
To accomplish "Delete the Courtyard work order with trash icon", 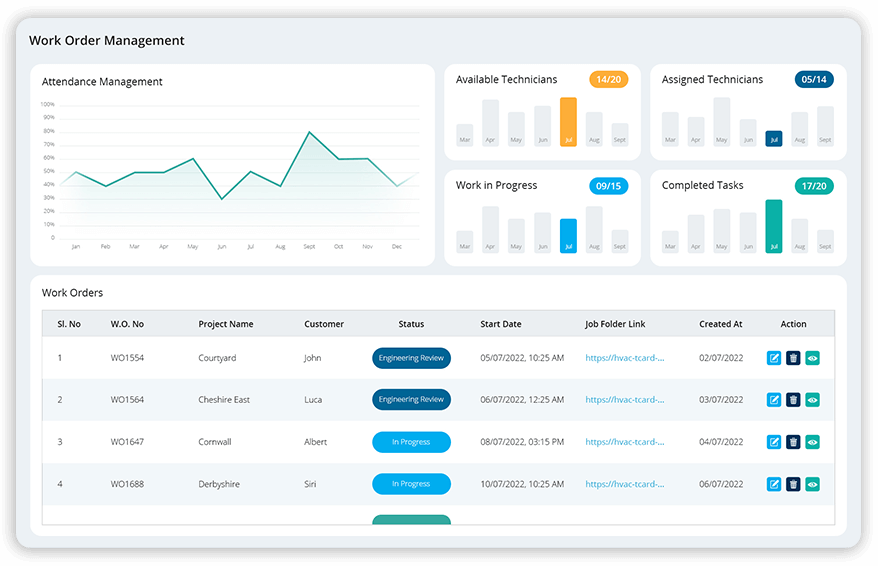I will [793, 358].
